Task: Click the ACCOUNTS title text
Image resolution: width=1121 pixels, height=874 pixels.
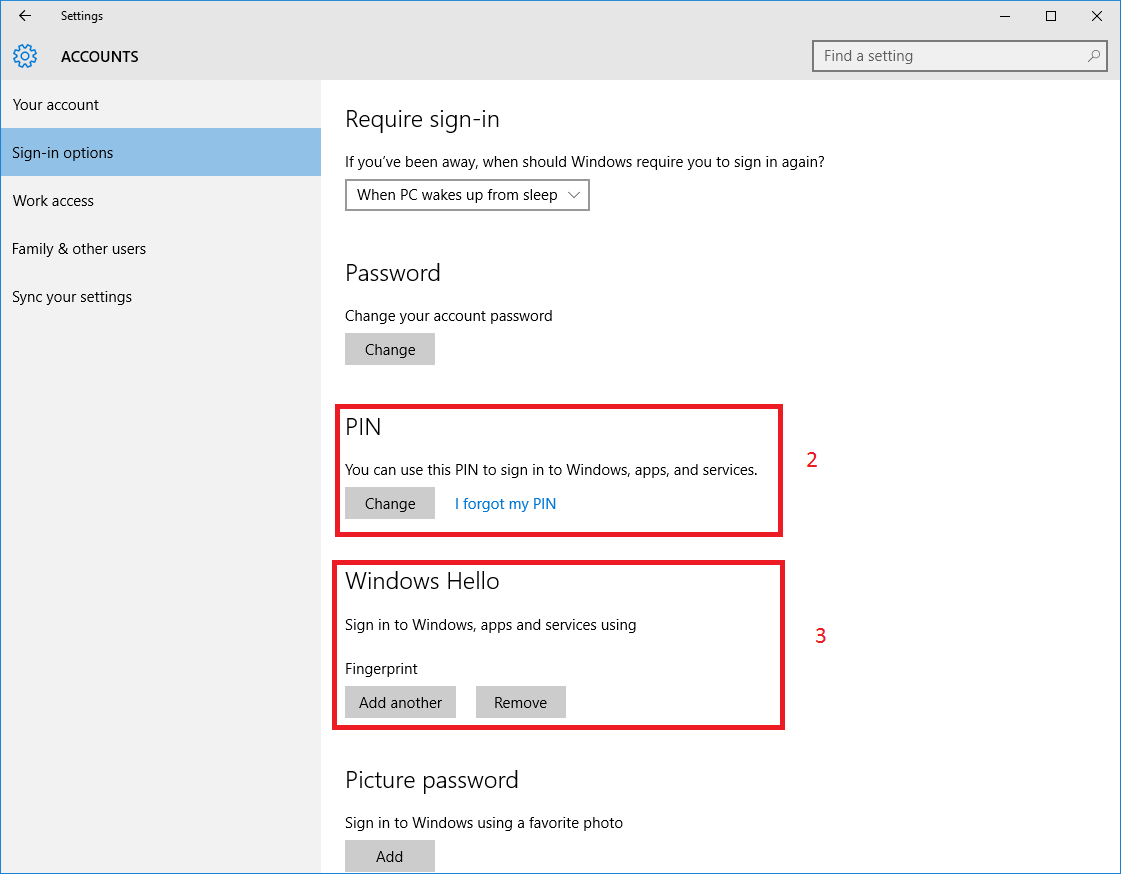Action: [99, 56]
